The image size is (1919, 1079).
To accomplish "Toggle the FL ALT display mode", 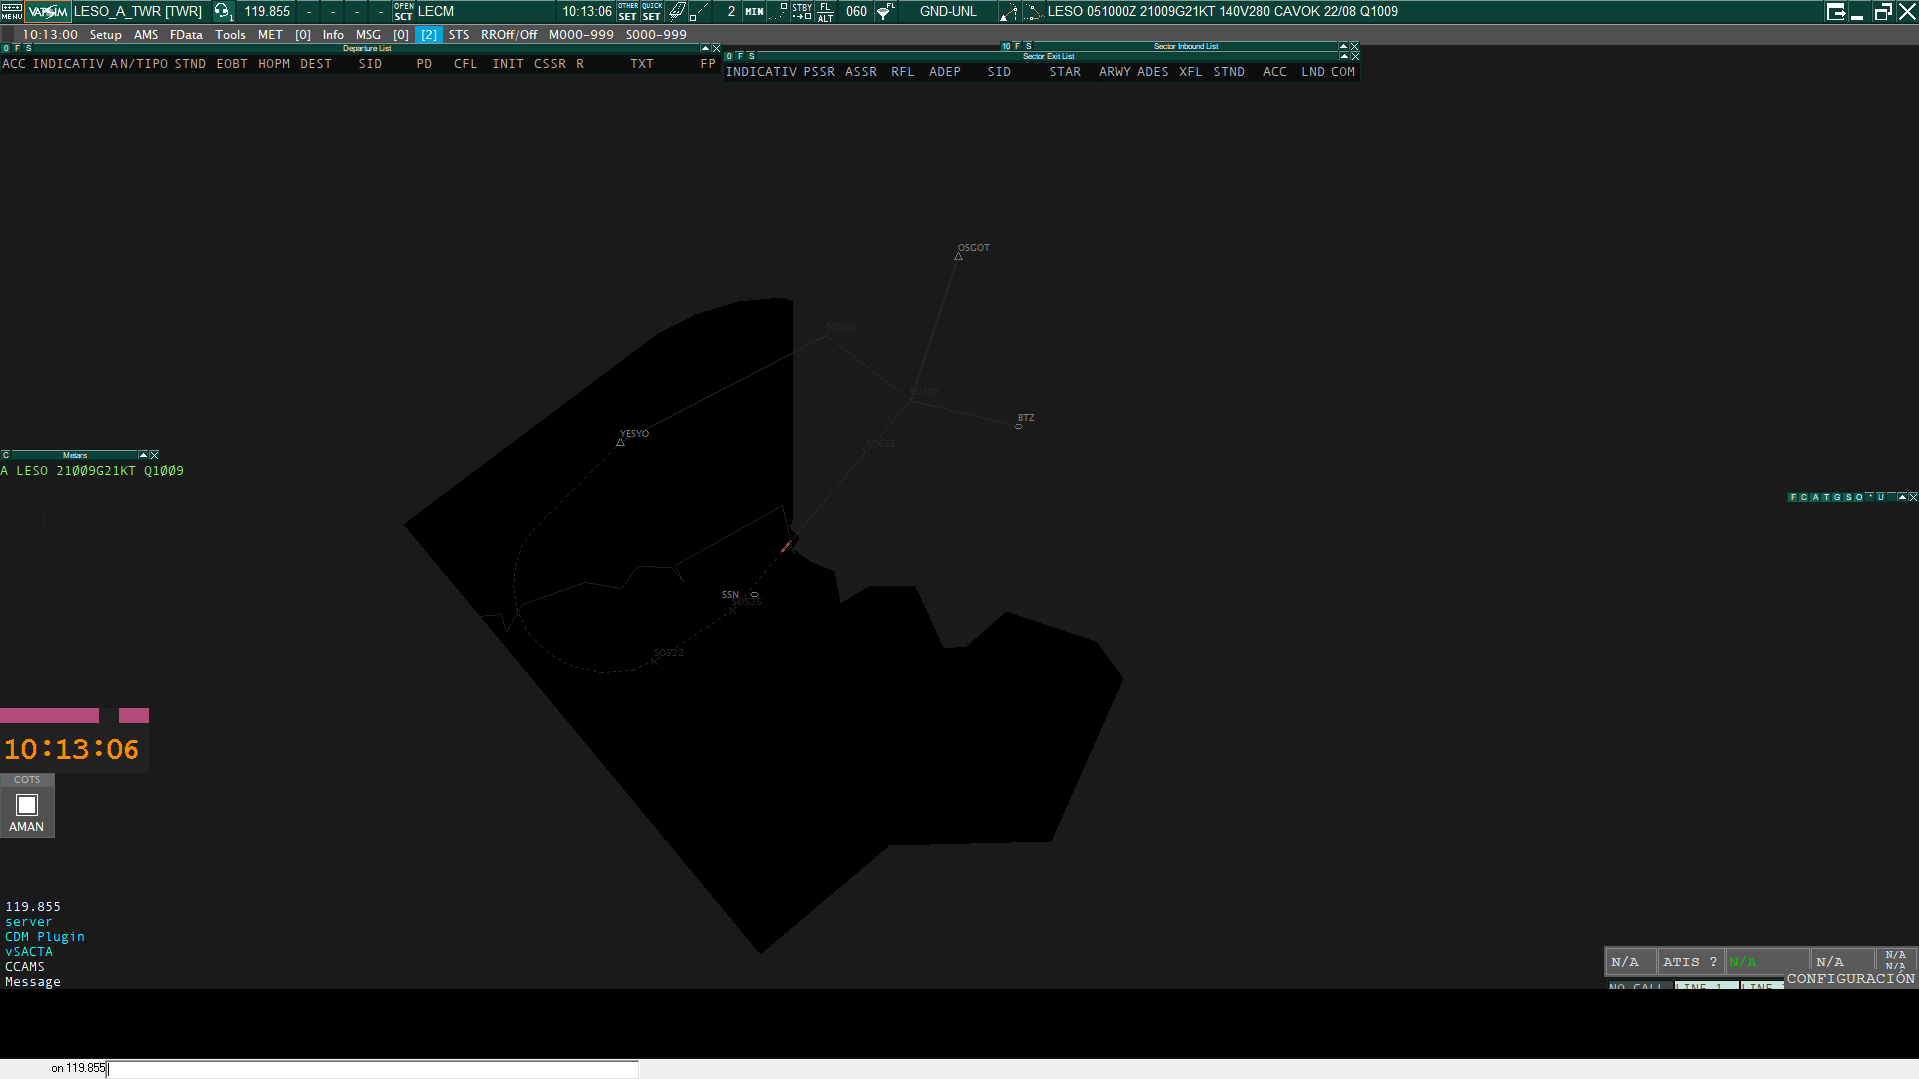I will (825, 11).
